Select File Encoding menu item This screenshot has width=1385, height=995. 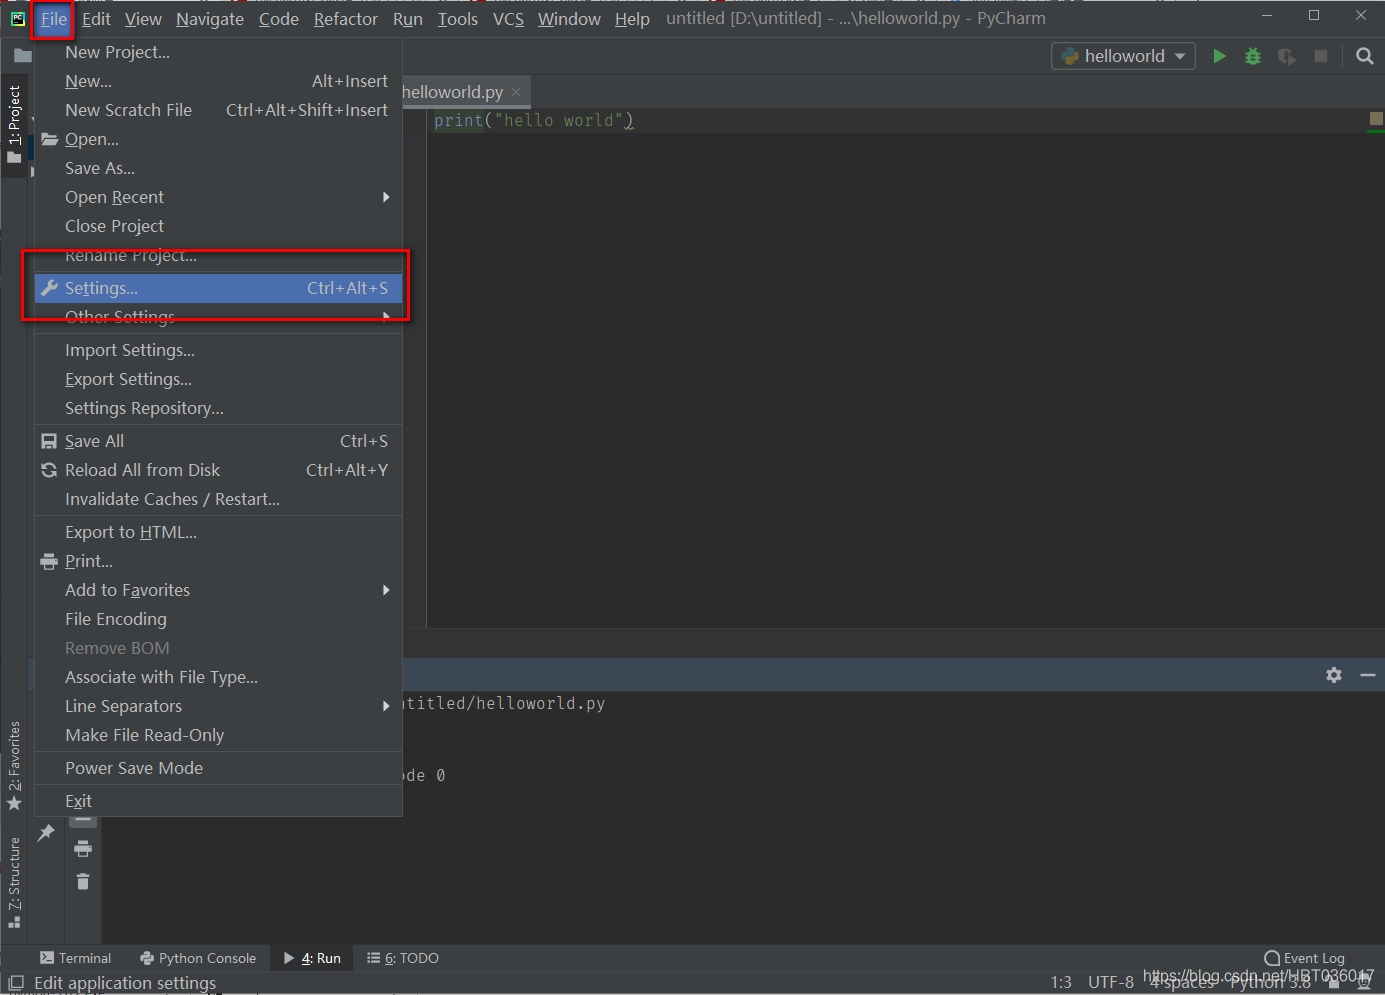(x=218, y=619)
